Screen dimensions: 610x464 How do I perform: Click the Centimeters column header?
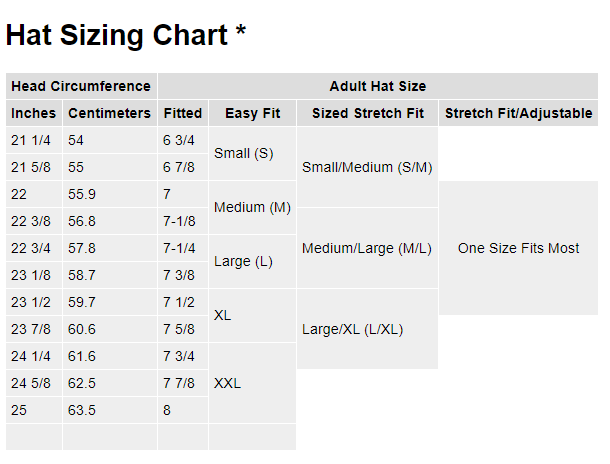(109, 113)
